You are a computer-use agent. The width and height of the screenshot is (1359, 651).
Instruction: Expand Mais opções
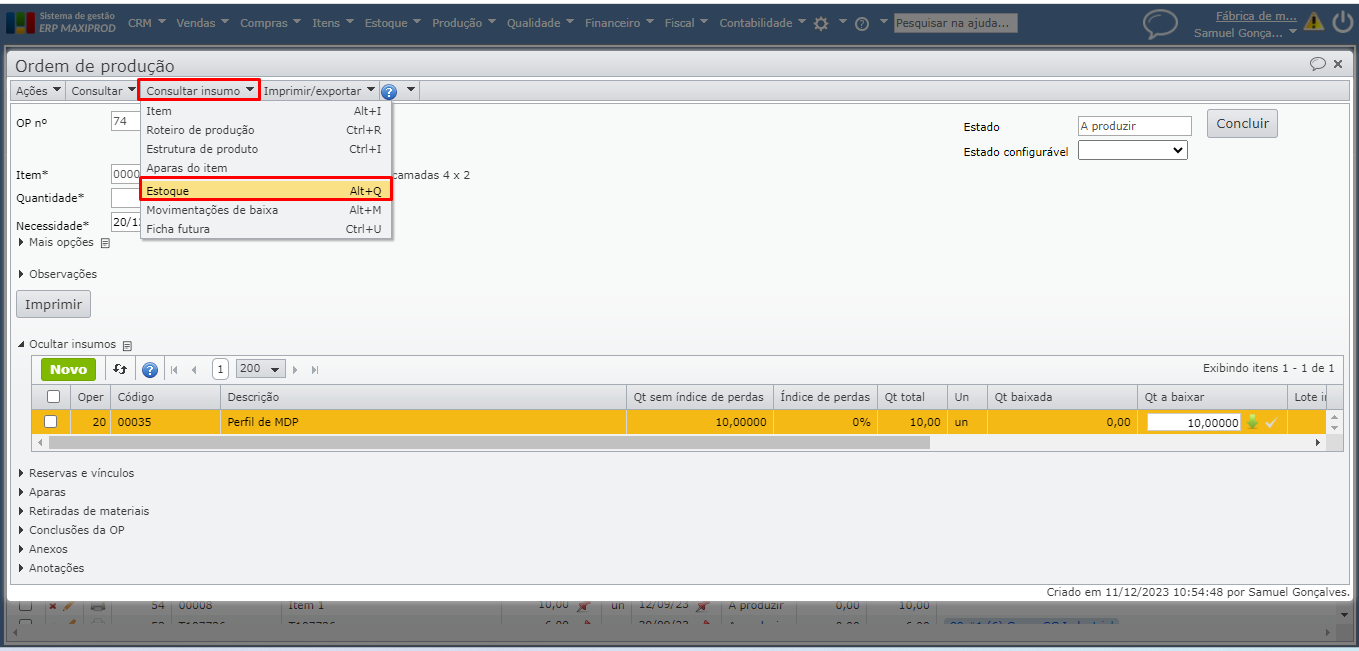[x=56, y=242]
